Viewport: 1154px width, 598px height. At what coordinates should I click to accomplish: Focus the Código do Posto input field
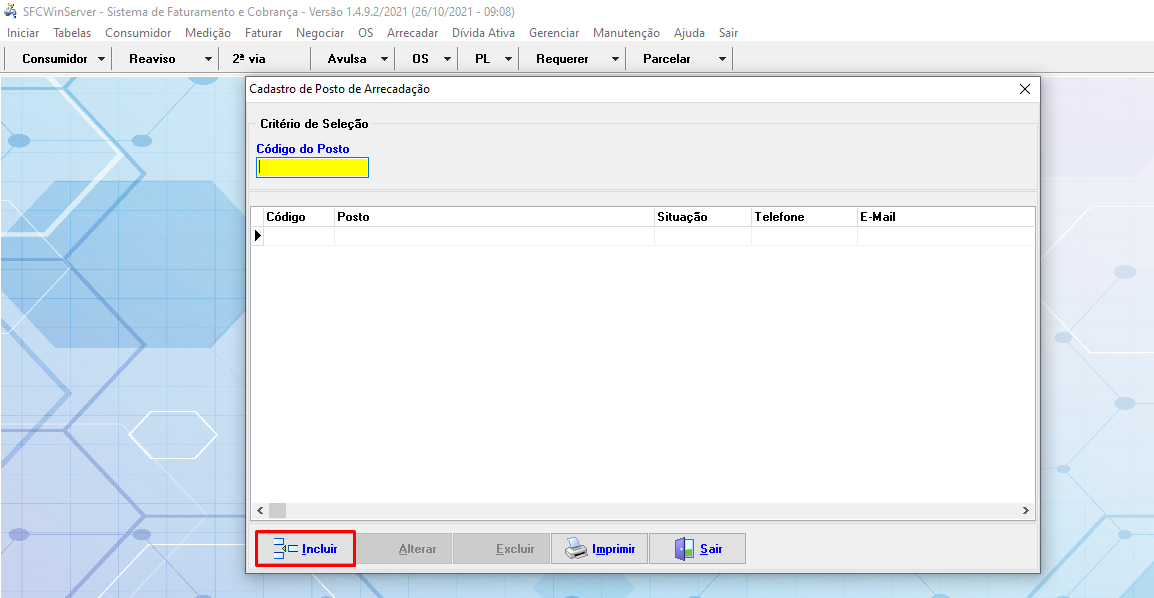coord(313,168)
